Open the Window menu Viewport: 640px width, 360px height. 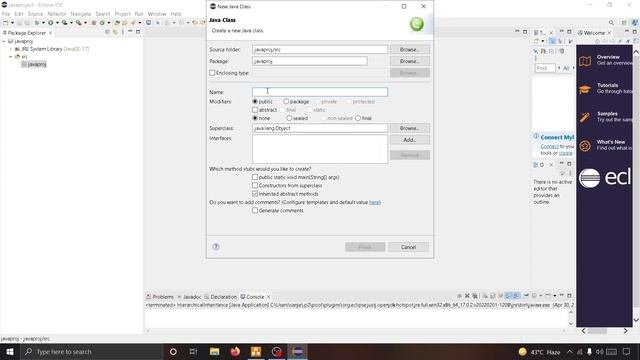[x=157, y=14]
